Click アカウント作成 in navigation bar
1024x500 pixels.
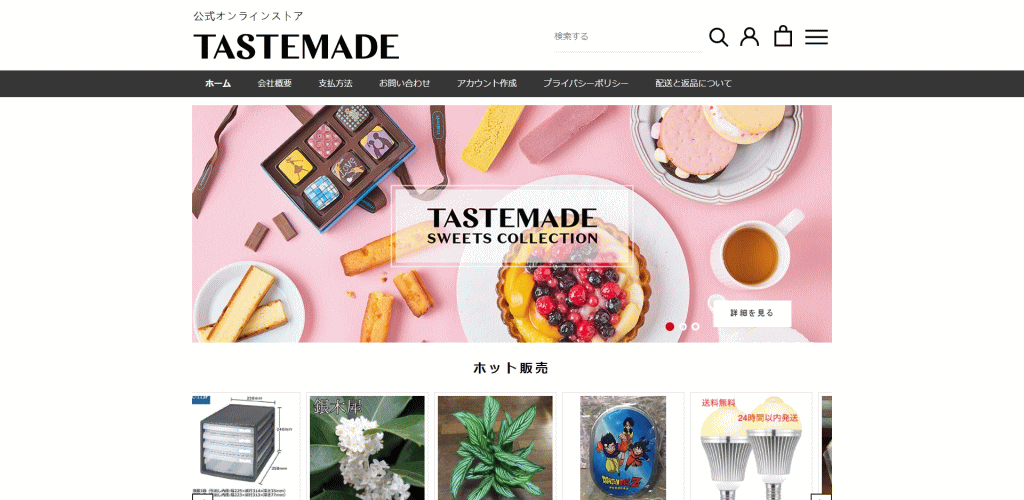[487, 84]
